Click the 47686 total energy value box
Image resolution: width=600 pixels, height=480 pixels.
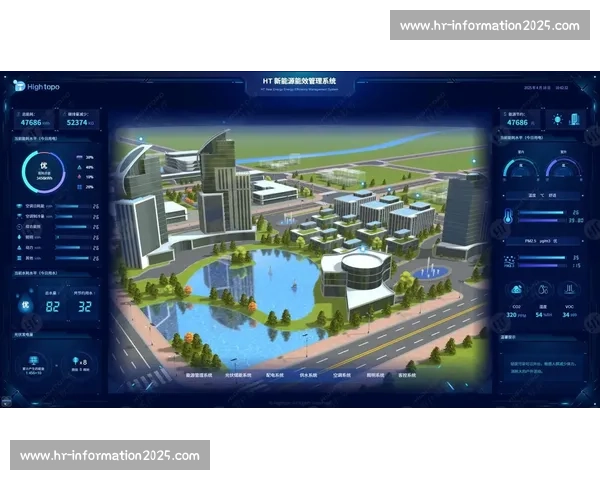click(x=38, y=120)
